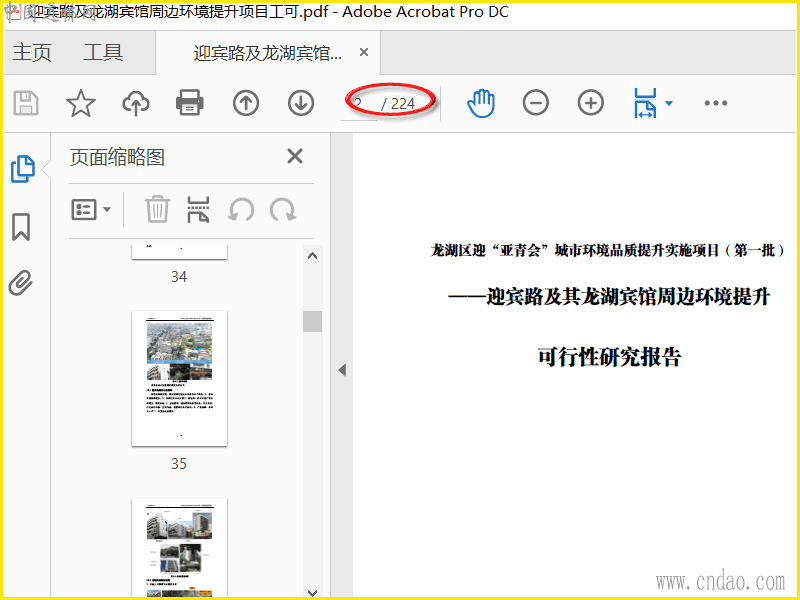Click the page label 35
The image size is (800, 600).
coord(179,463)
